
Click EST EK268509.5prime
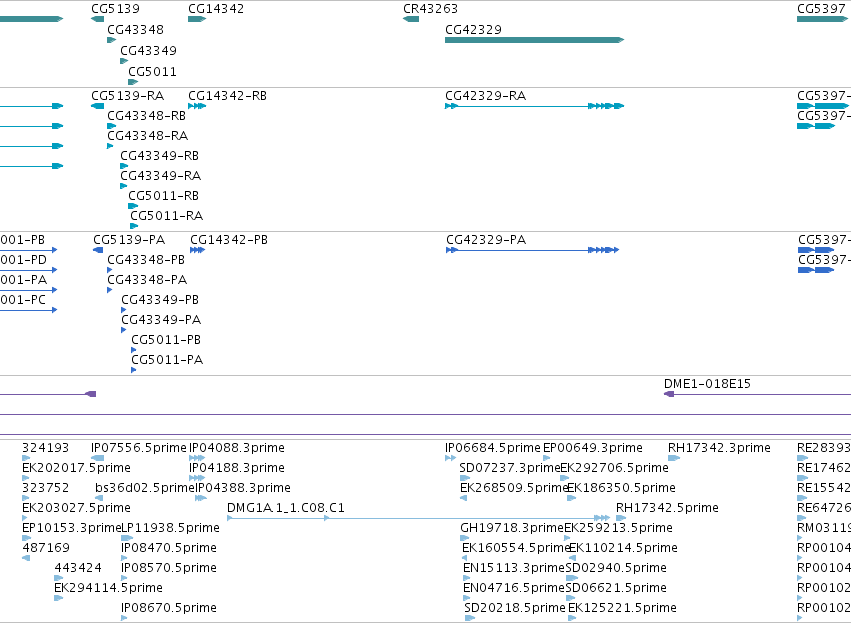tap(513, 488)
